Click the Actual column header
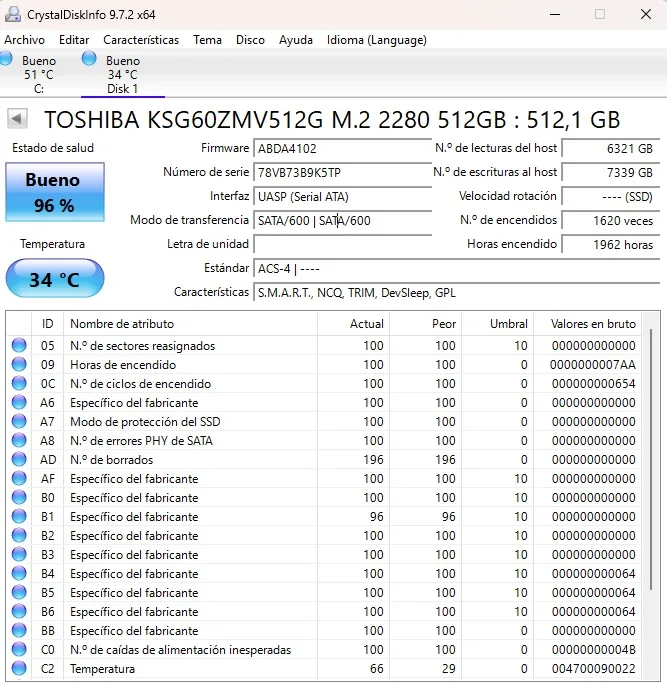Screen dimensions: 667x683 coord(353,324)
